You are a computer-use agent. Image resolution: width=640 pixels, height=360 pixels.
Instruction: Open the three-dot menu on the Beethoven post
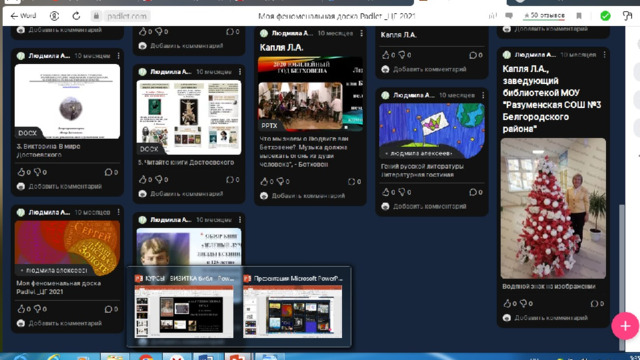tap(361, 33)
